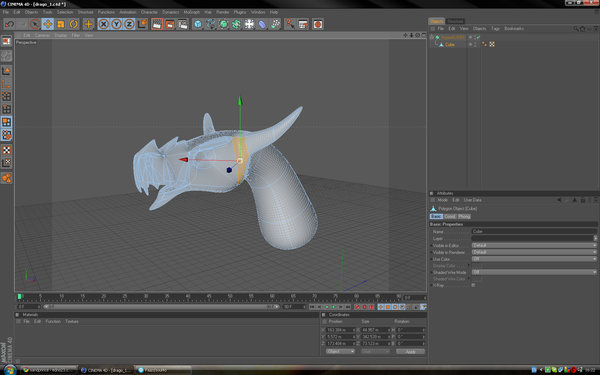The image size is (600, 375).
Task: Open the Visible in Editor dropdown
Action: pos(534,245)
